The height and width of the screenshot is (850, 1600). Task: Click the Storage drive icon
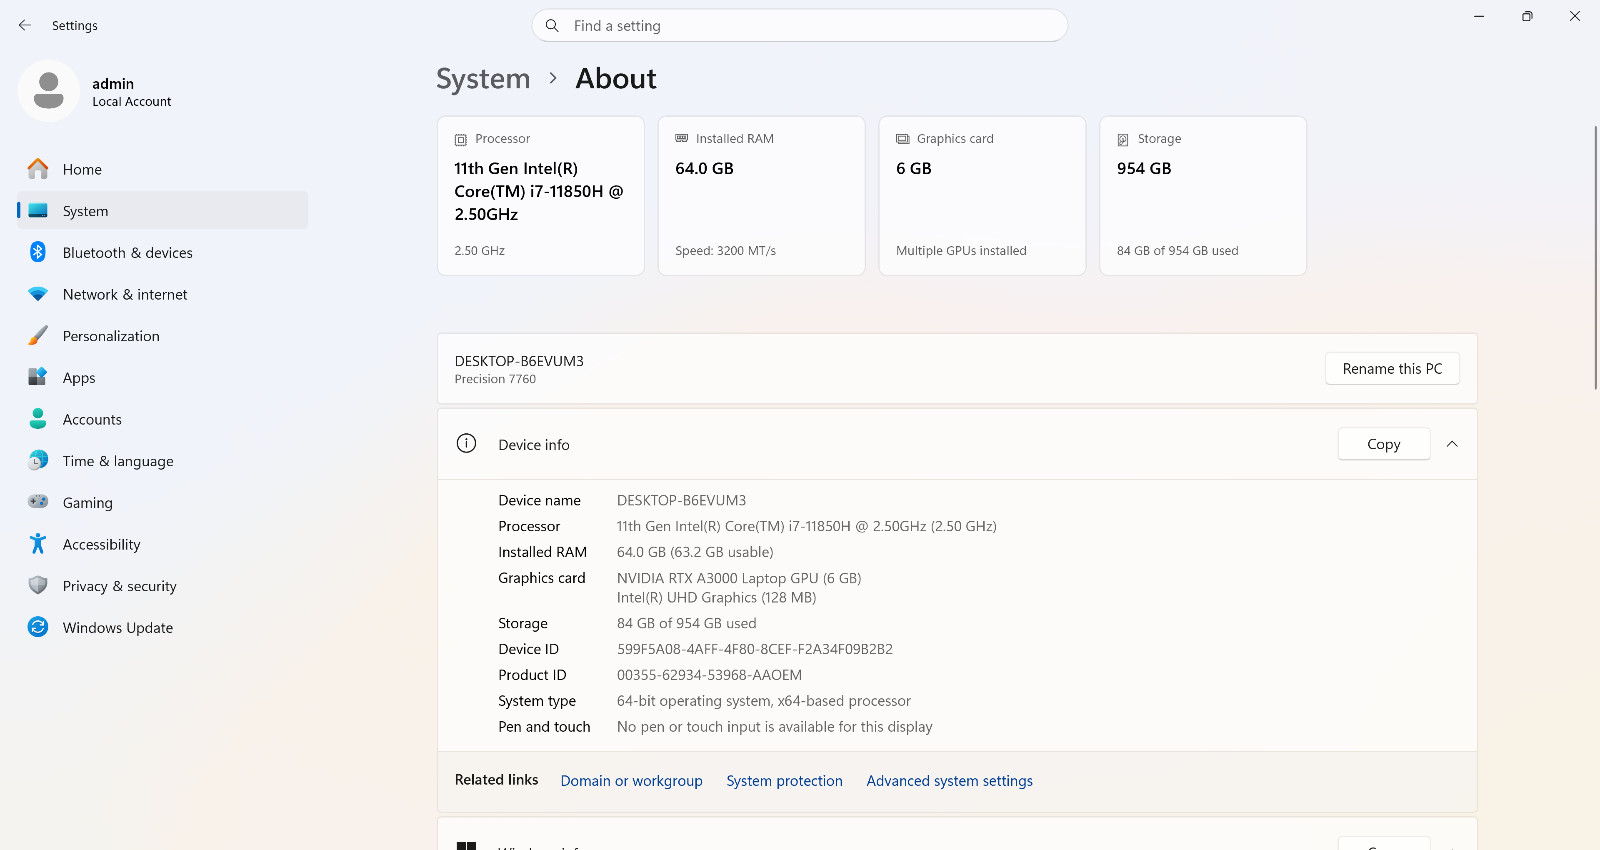[1123, 139]
